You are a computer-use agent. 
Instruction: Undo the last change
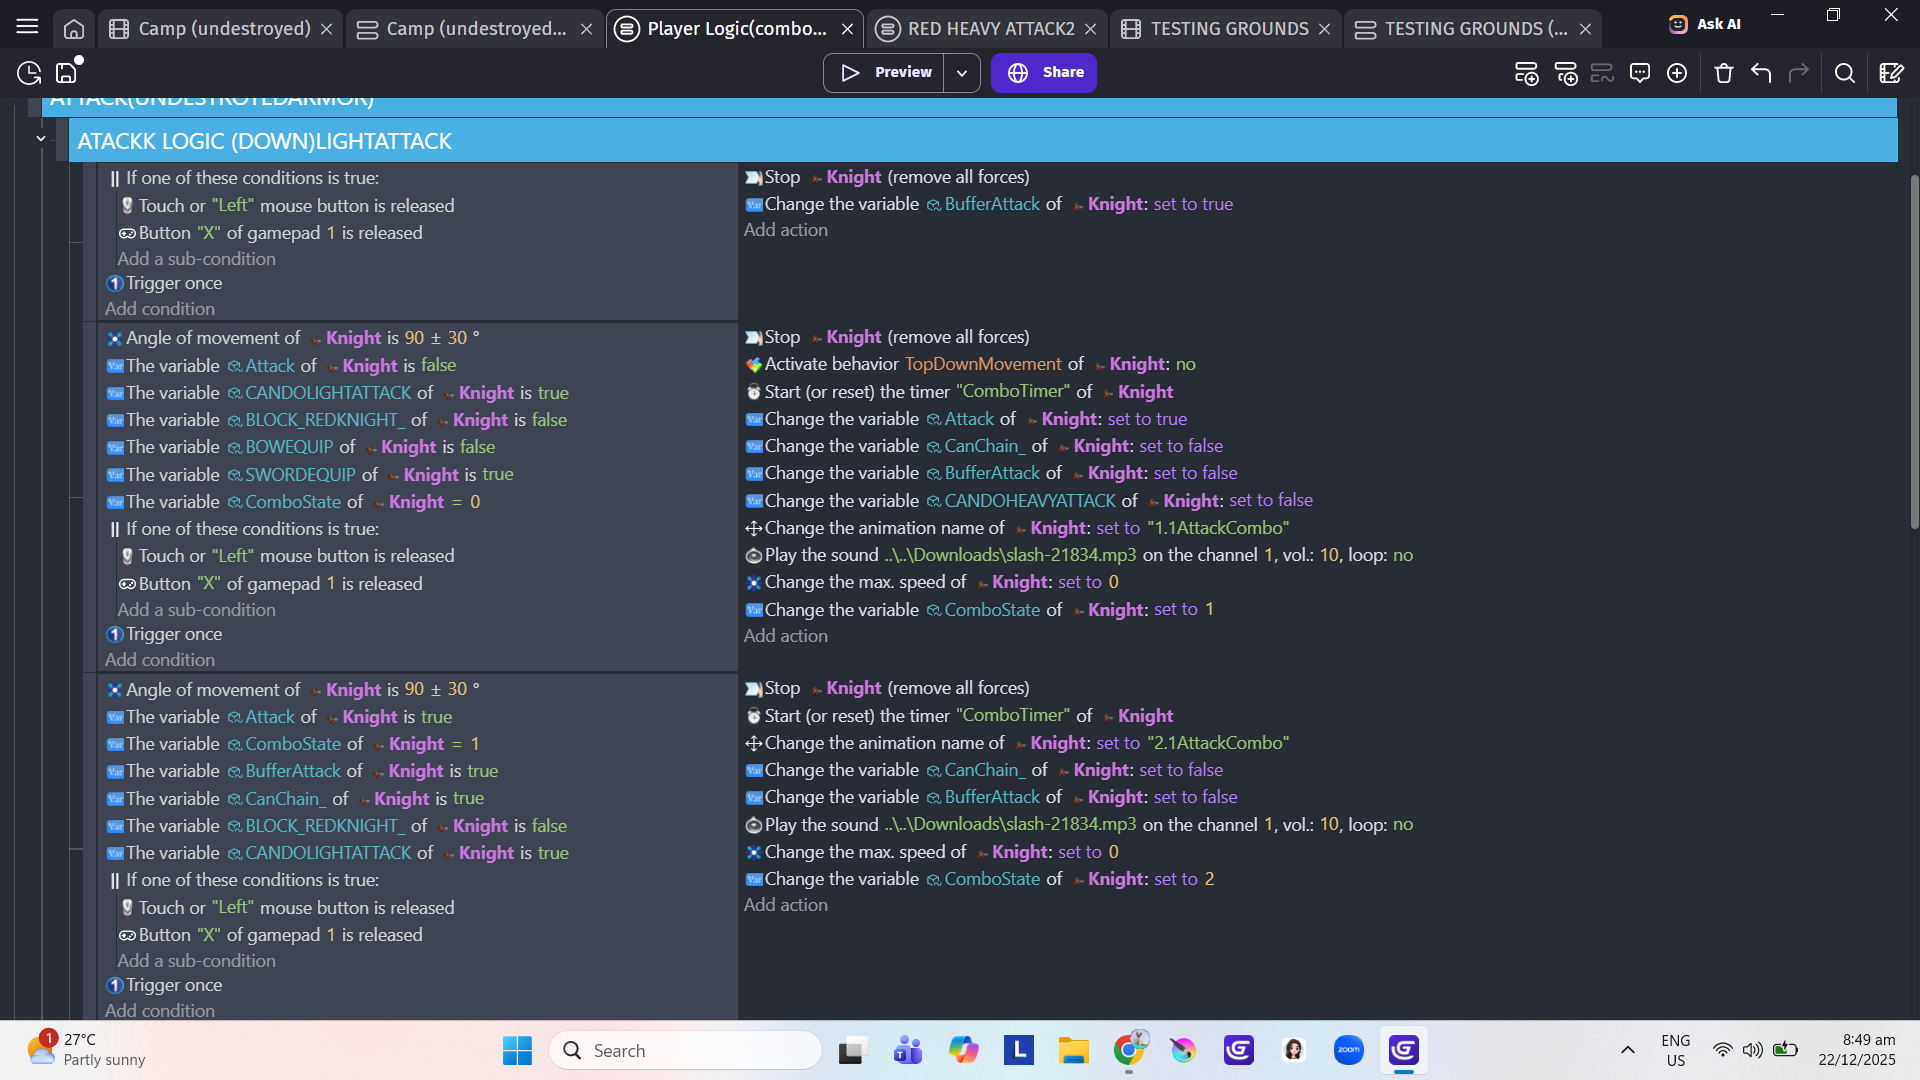pos(1761,73)
